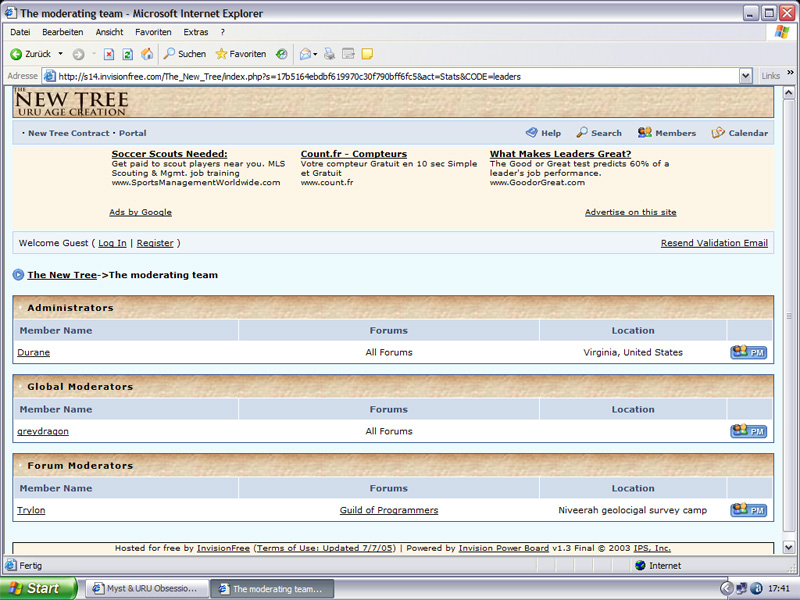This screenshot has height=600, width=800.
Task: Click the PM button for Trylon
Action: 748,510
